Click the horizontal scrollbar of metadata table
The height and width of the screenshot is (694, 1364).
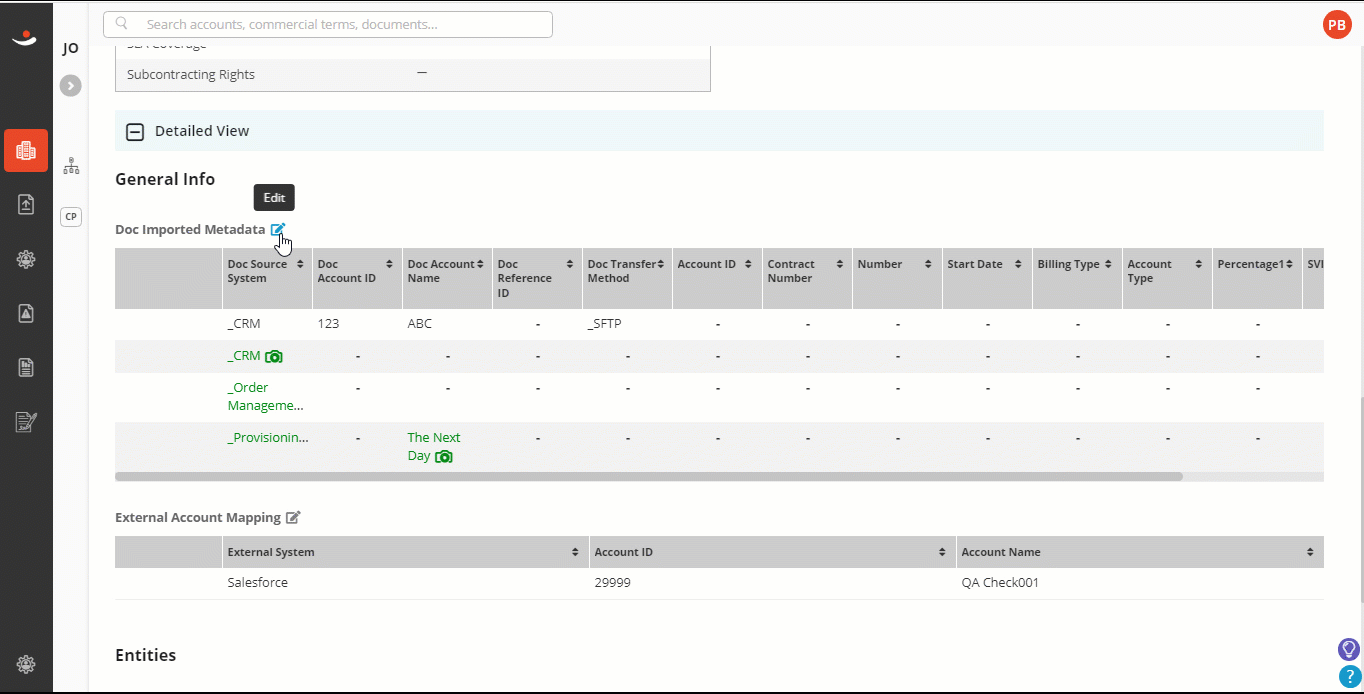[x=649, y=477]
